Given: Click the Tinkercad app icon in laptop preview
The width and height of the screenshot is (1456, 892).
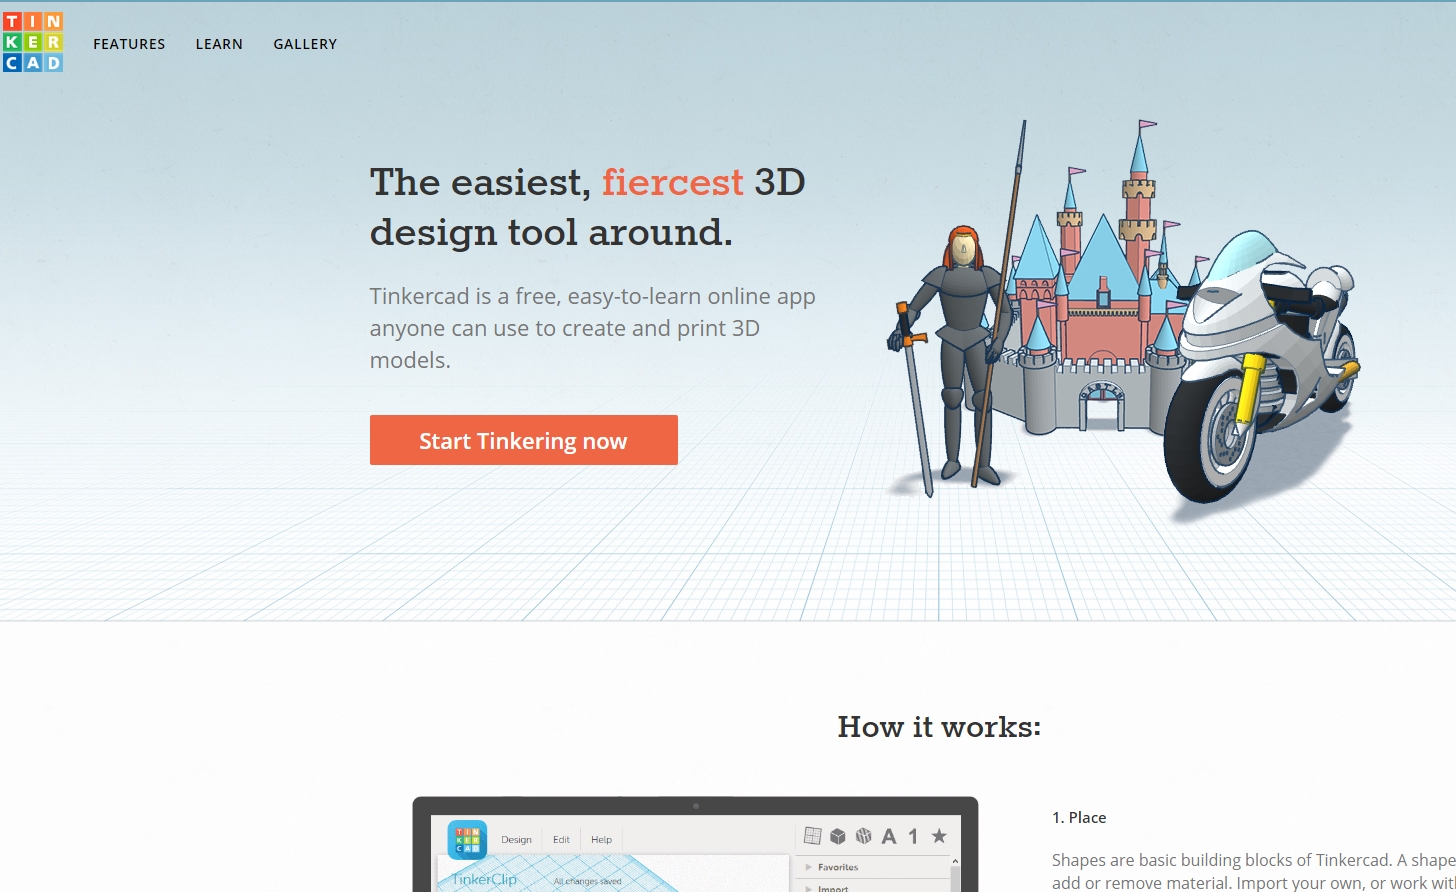Looking at the screenshot, I should click(x=467, y=840).
